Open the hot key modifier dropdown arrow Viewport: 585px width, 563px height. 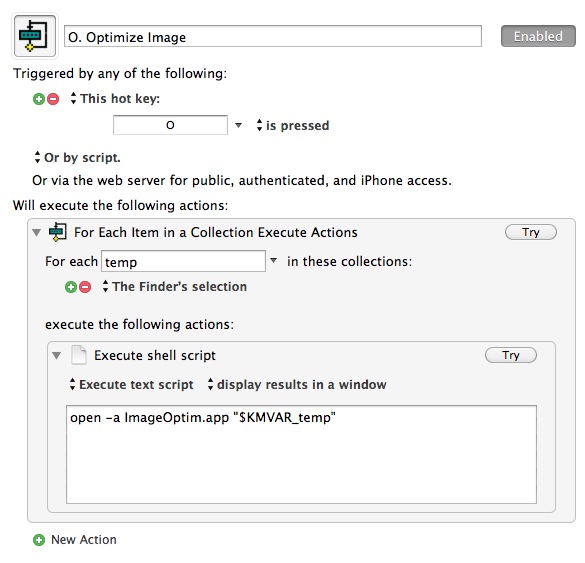coord(238,125)
